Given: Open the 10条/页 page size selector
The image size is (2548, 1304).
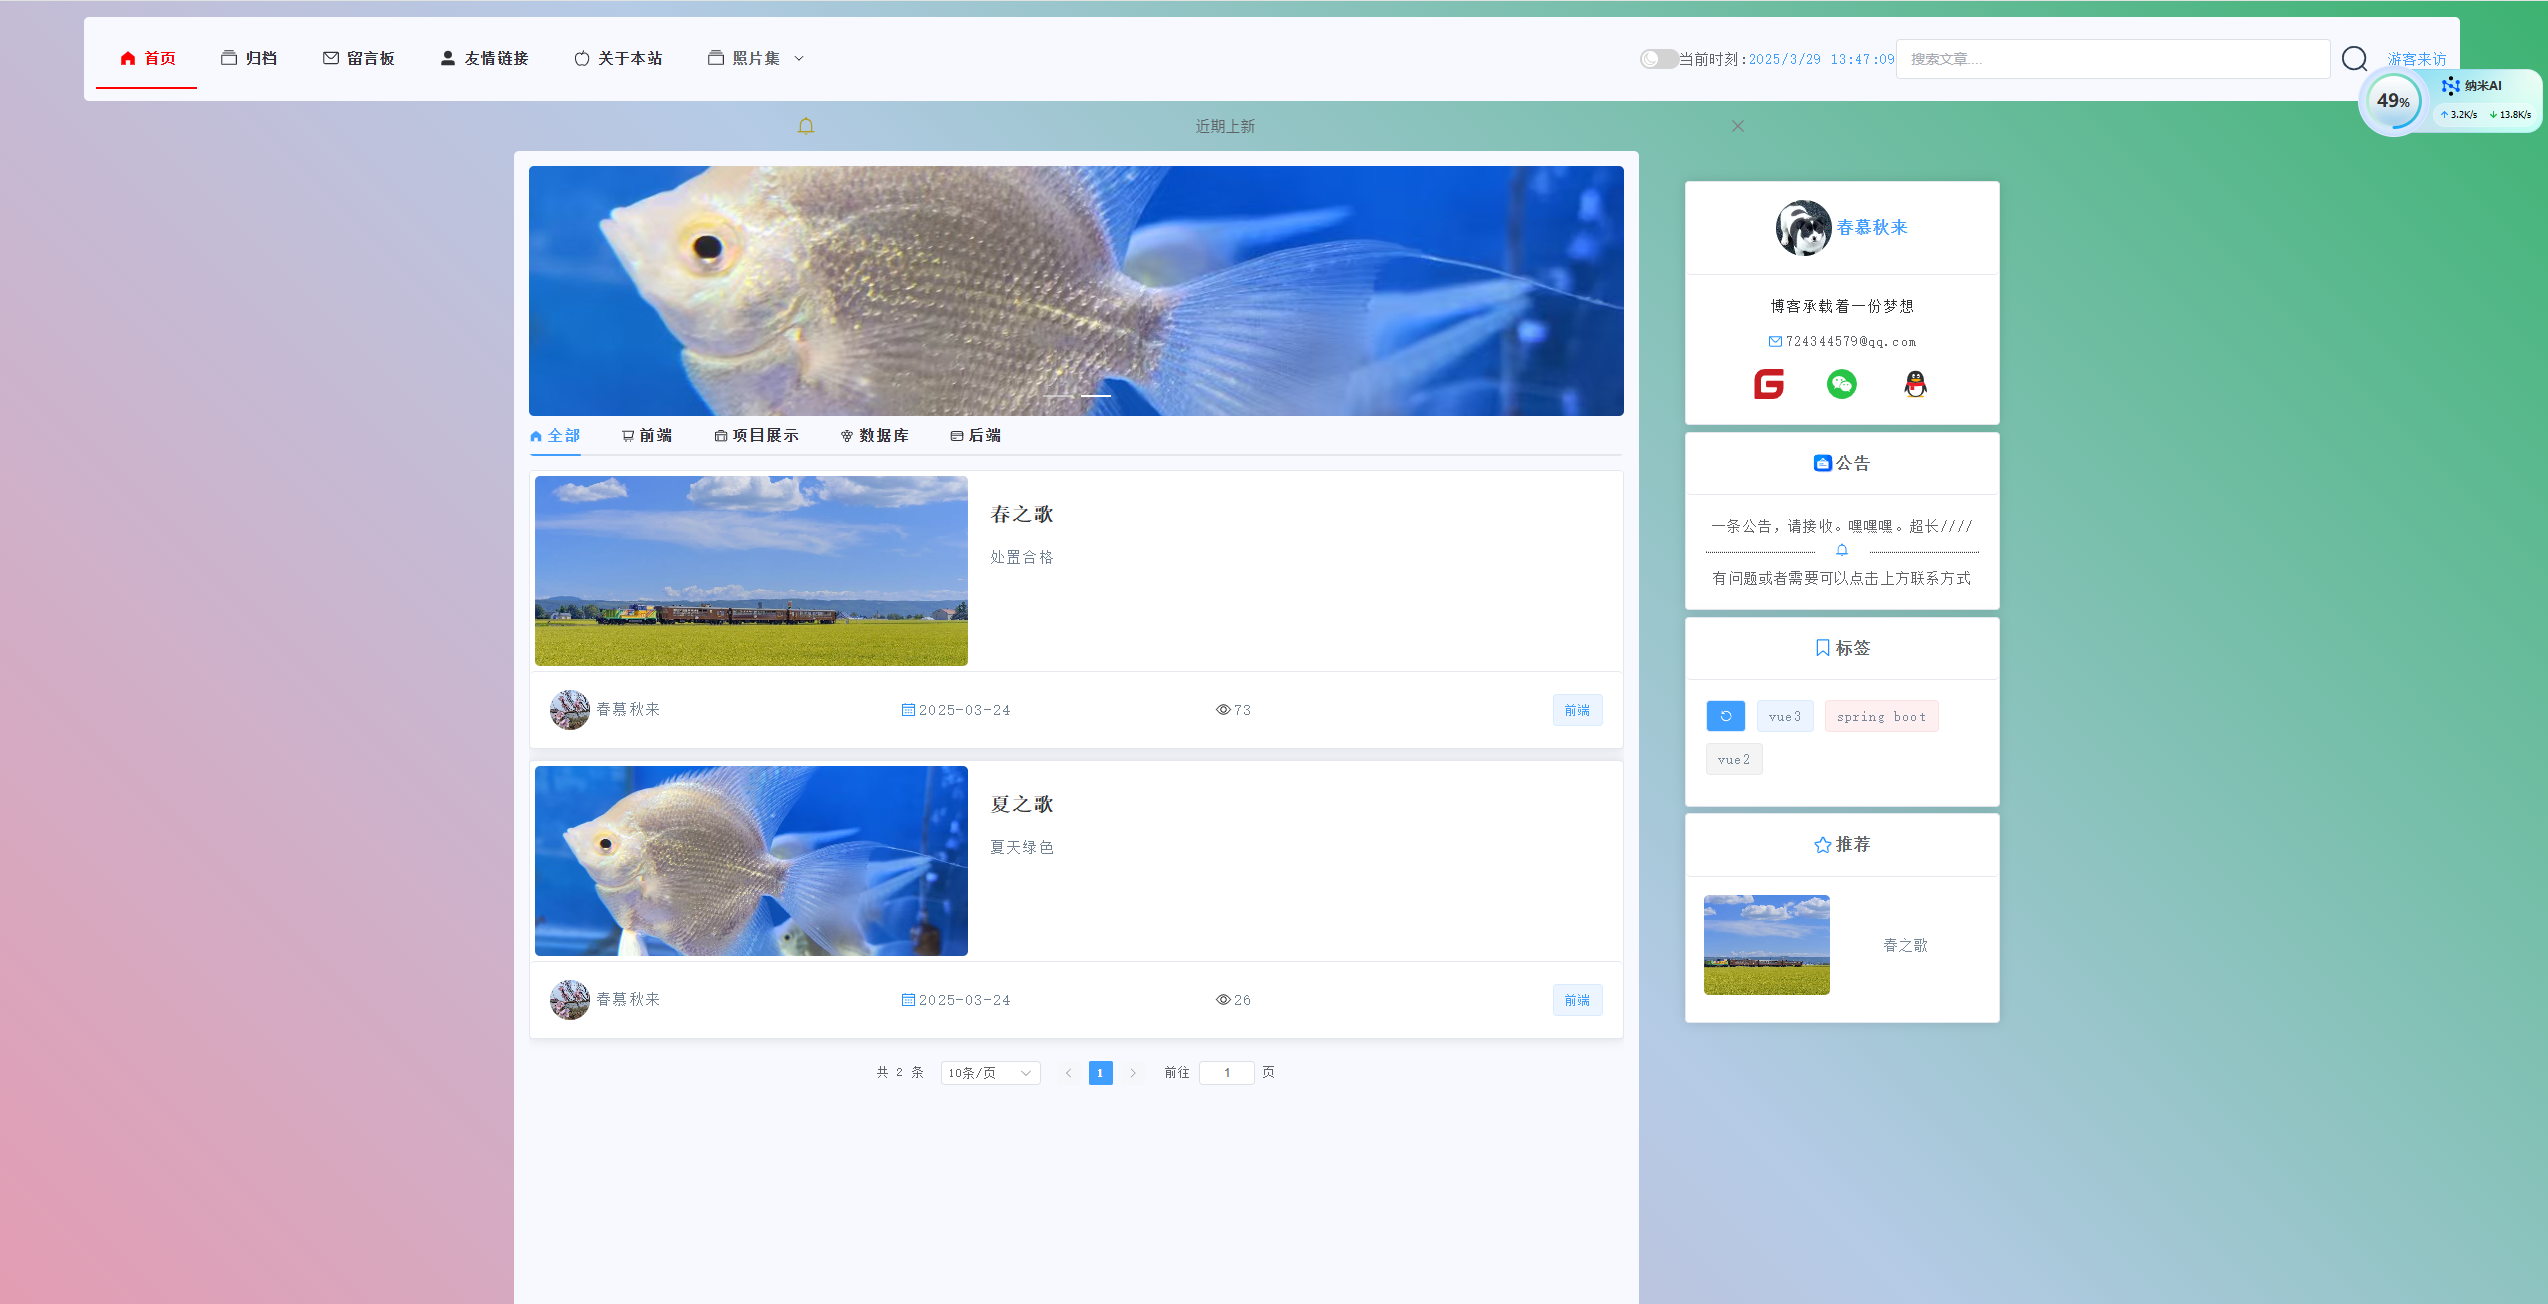Looking at the screenshot, I should [x=990, y=1073].
